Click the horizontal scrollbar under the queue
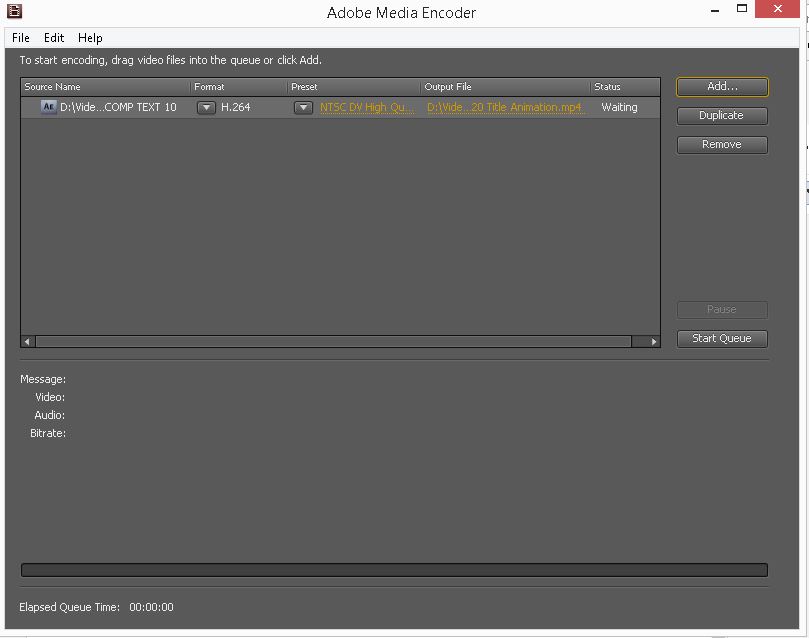The image size is (809, 638). click(x=340, y=341)
